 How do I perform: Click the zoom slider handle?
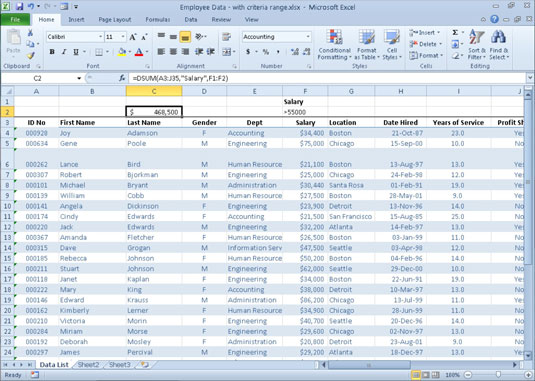[498, 375]
